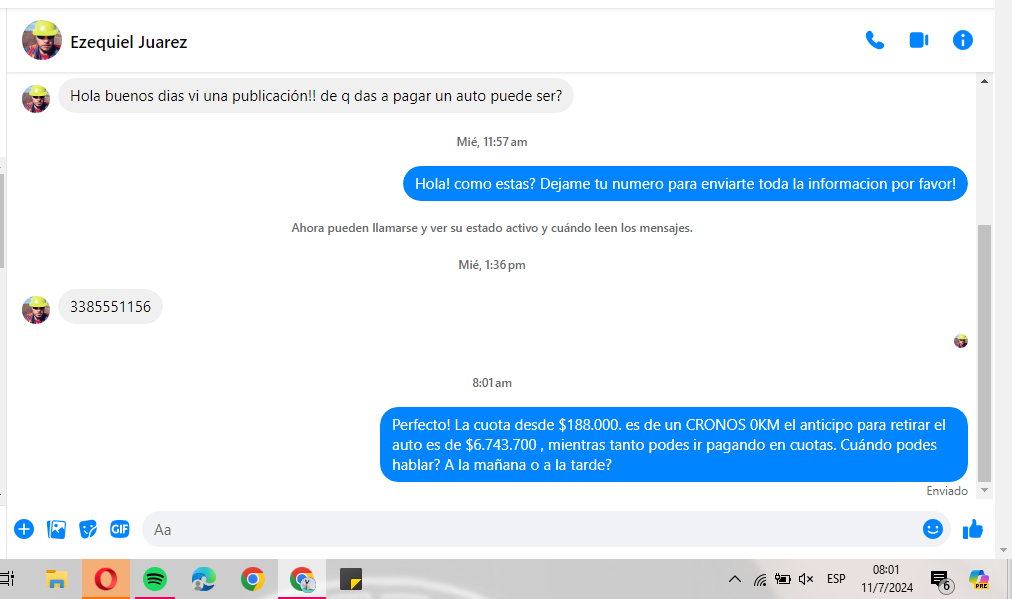Open more actions plus button
Viewport: 1012px width, 599px height.
coord(24,529)
